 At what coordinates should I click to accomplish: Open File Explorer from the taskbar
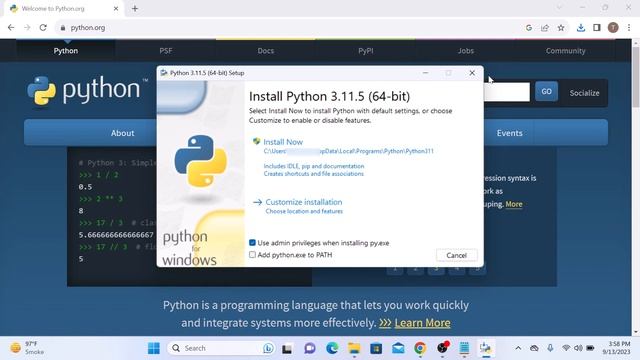(x=354, y=348)
